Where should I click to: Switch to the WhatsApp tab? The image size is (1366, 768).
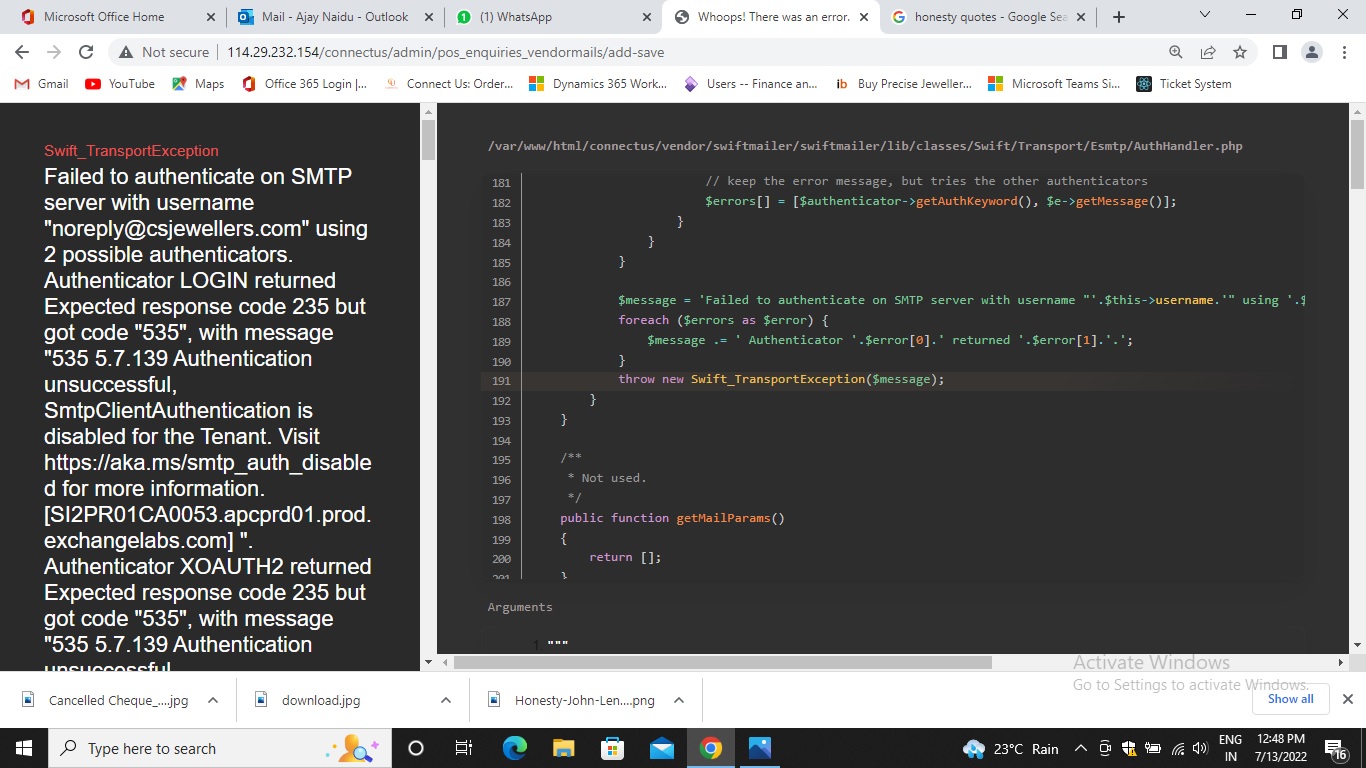click(x=545, y=17)
